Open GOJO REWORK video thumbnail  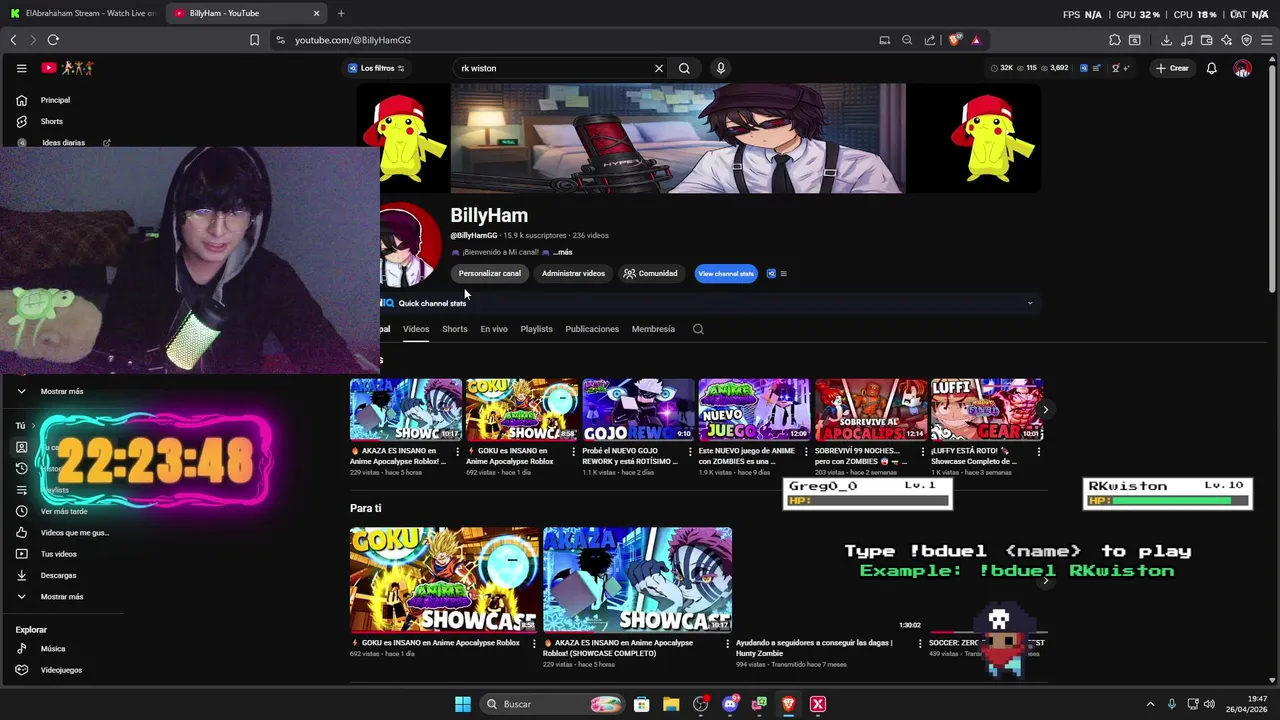638,410
